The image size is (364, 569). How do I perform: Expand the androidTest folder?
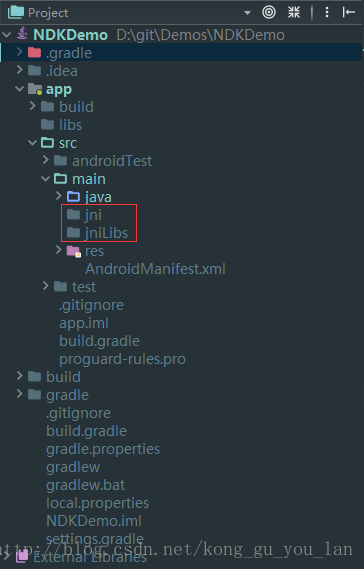tap(46, 160)
